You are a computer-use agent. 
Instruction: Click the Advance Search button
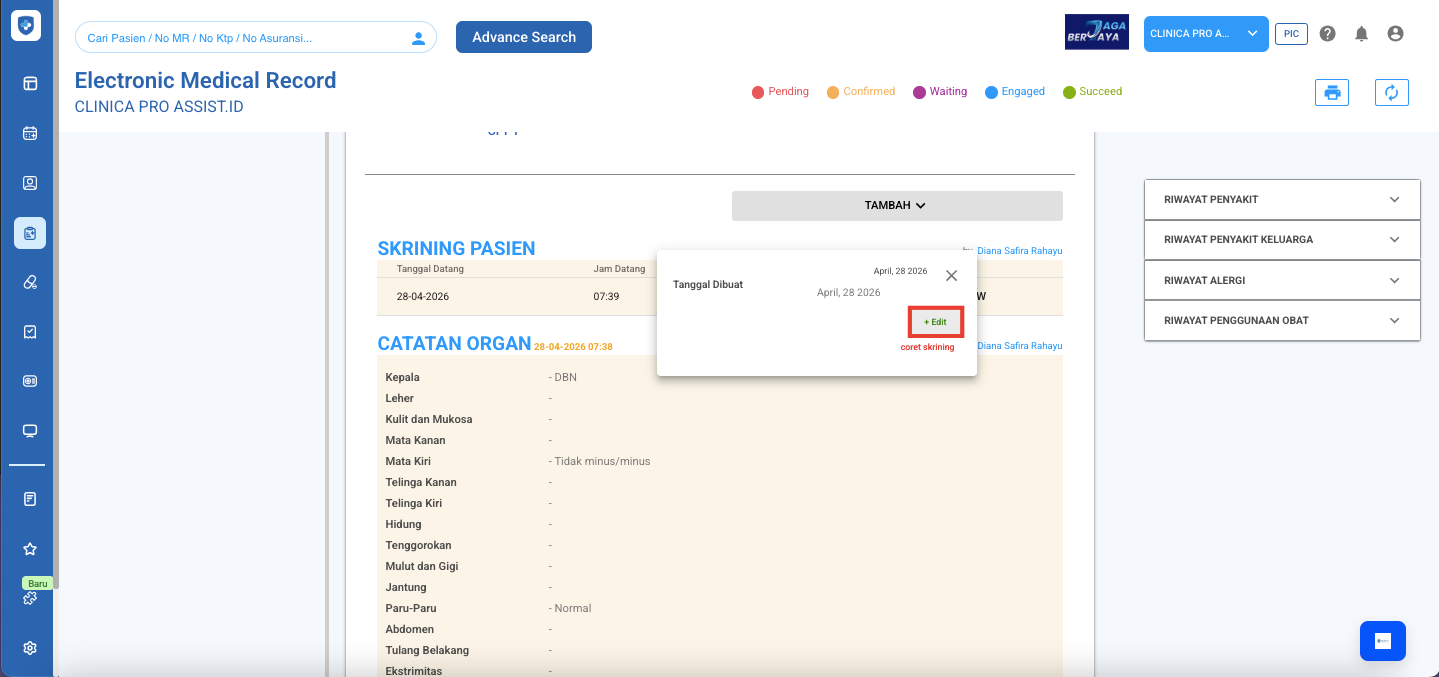tap(523, 37)
